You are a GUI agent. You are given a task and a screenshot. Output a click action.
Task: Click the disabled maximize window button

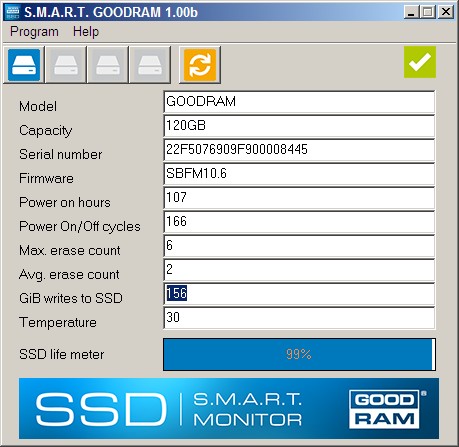click(x=428, y=12)
